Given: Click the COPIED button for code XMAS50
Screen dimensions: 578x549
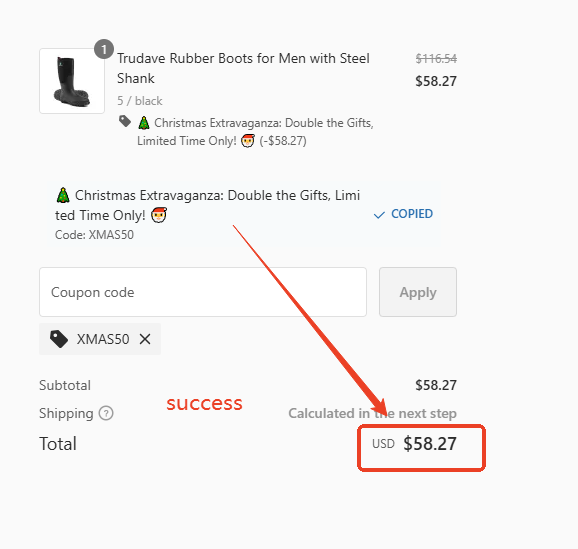Looking at the screenshot, I should click(x=403, y=214).
